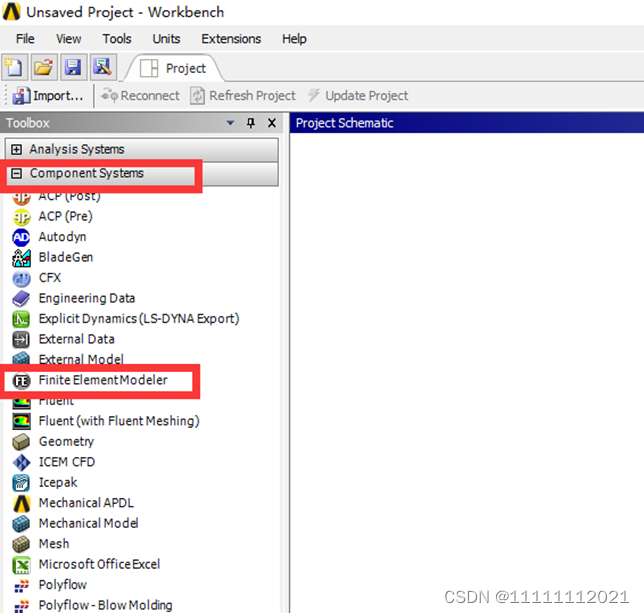Viewport: 644px width, 613px height.
Task: Select the CFX icon
Action: tap(21, 278)
